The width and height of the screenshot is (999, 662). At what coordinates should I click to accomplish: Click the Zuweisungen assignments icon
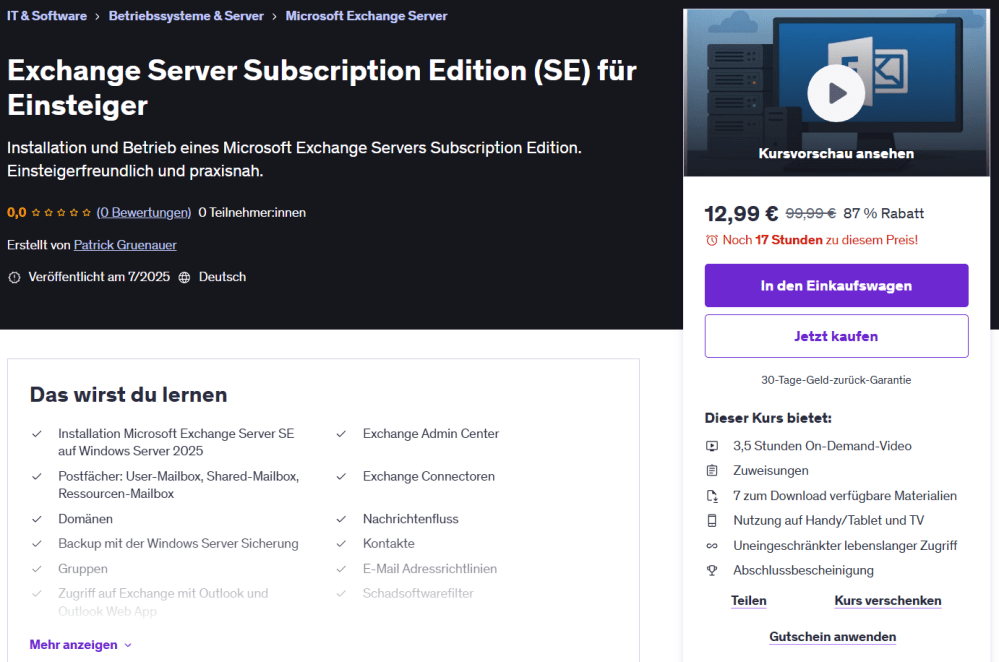(712, 471)
